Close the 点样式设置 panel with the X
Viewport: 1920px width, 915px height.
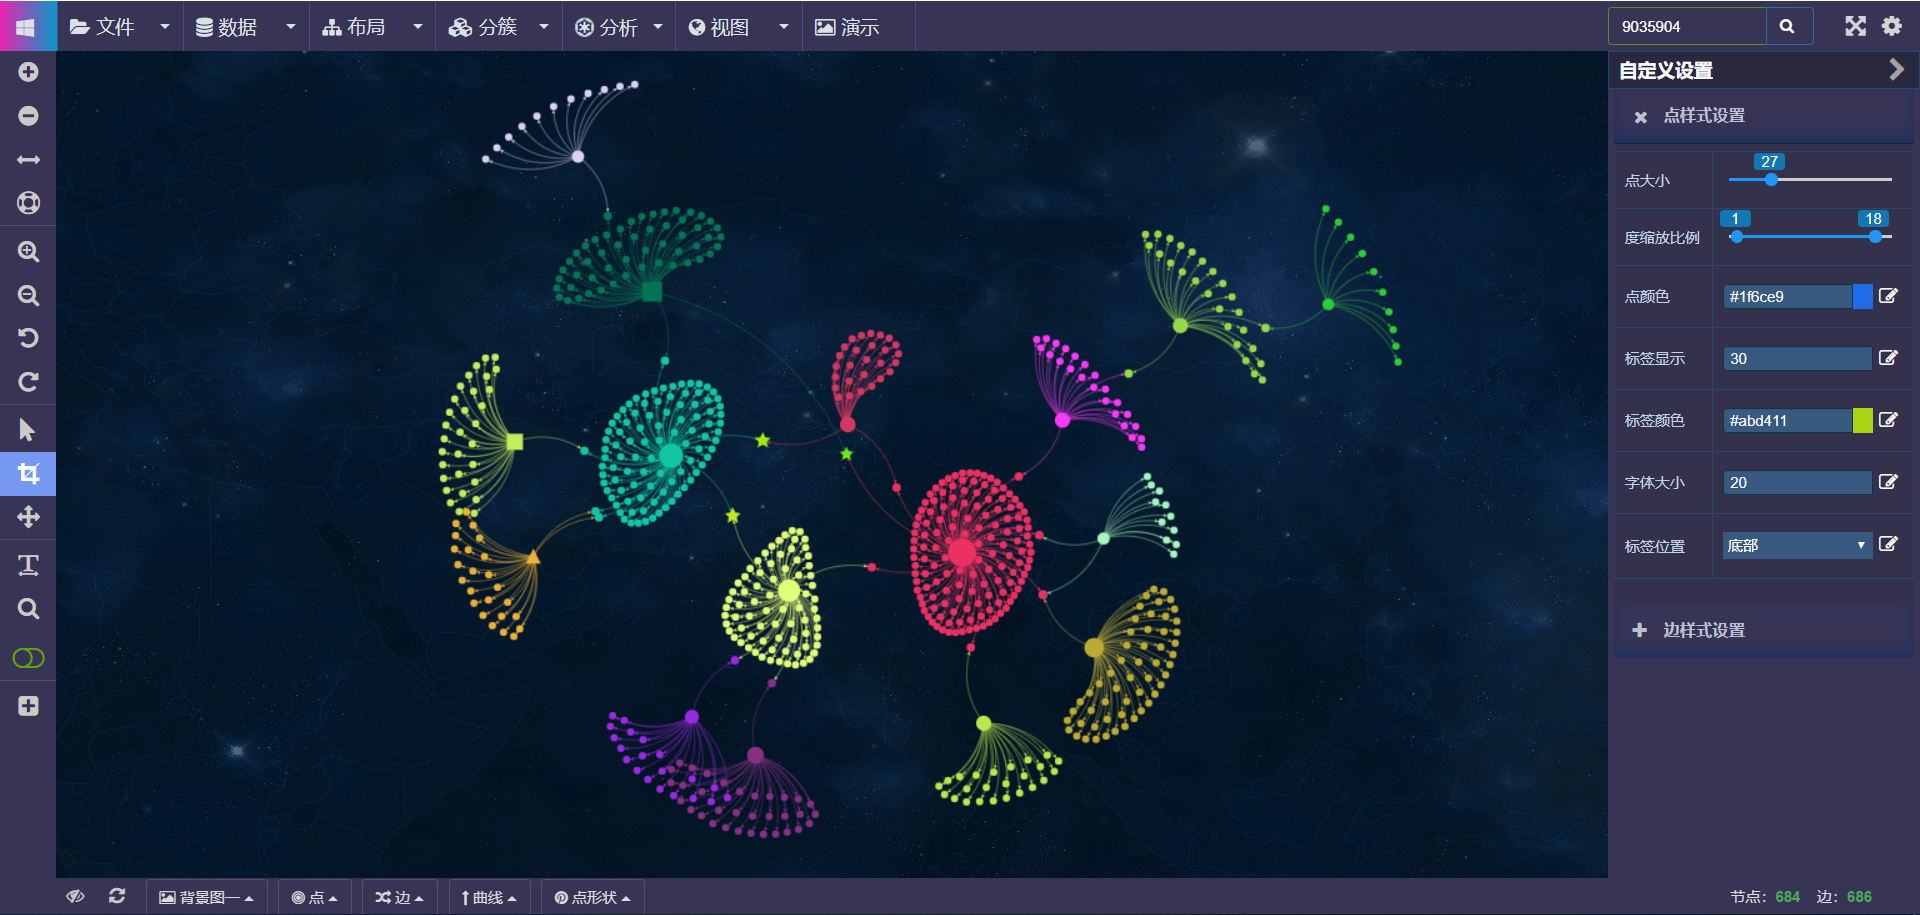pos(1640,116)
